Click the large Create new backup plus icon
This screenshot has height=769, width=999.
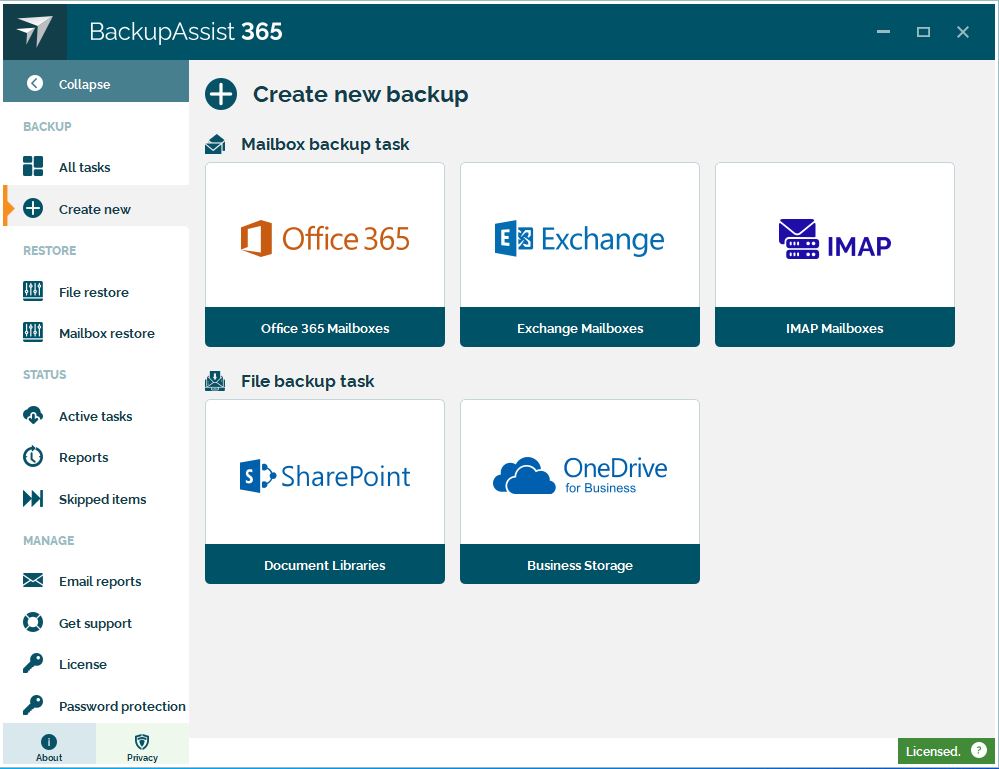(x=221, y=94)
